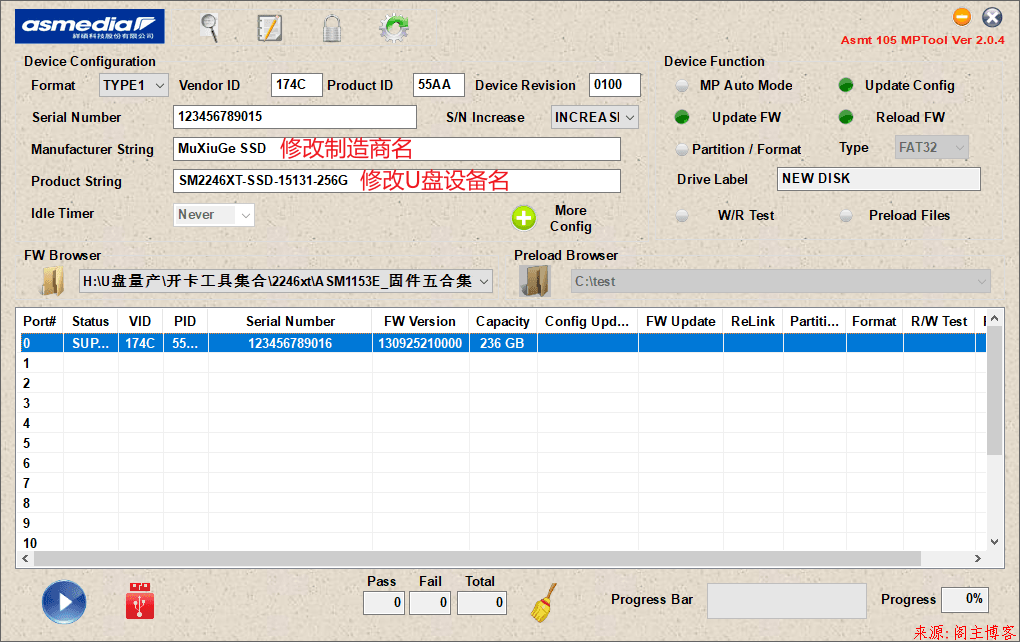Click the Progress Bar indicator

(x=786, y=600)
